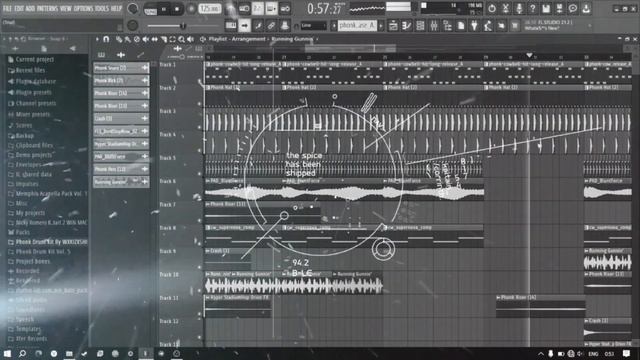This screenshot has width=640, height=360.
Task: Open the FILE menu
Action: click(x=7, y=8)
